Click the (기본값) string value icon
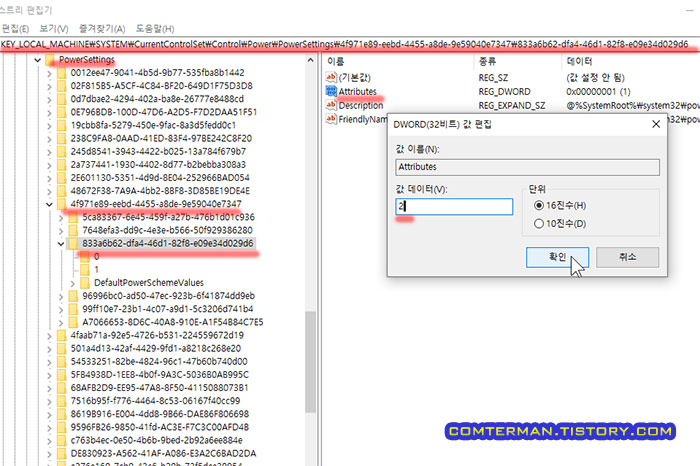Screen dimensions: 700x466 [x=331, y=77]
